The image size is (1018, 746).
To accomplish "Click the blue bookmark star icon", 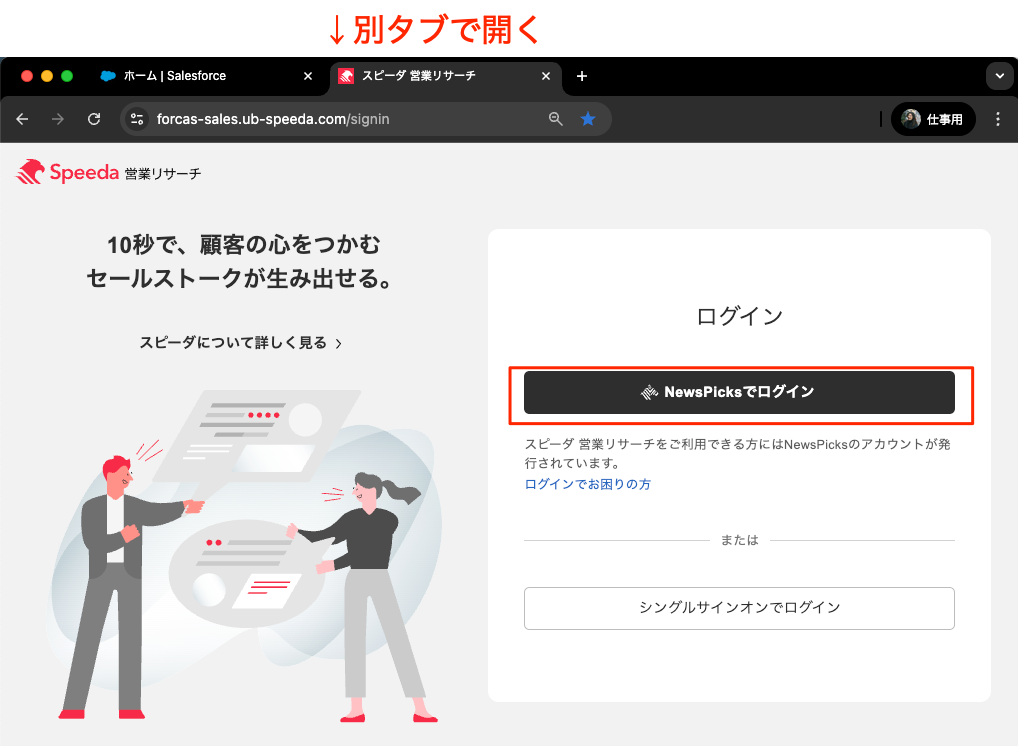I will [x=588, y=119].
